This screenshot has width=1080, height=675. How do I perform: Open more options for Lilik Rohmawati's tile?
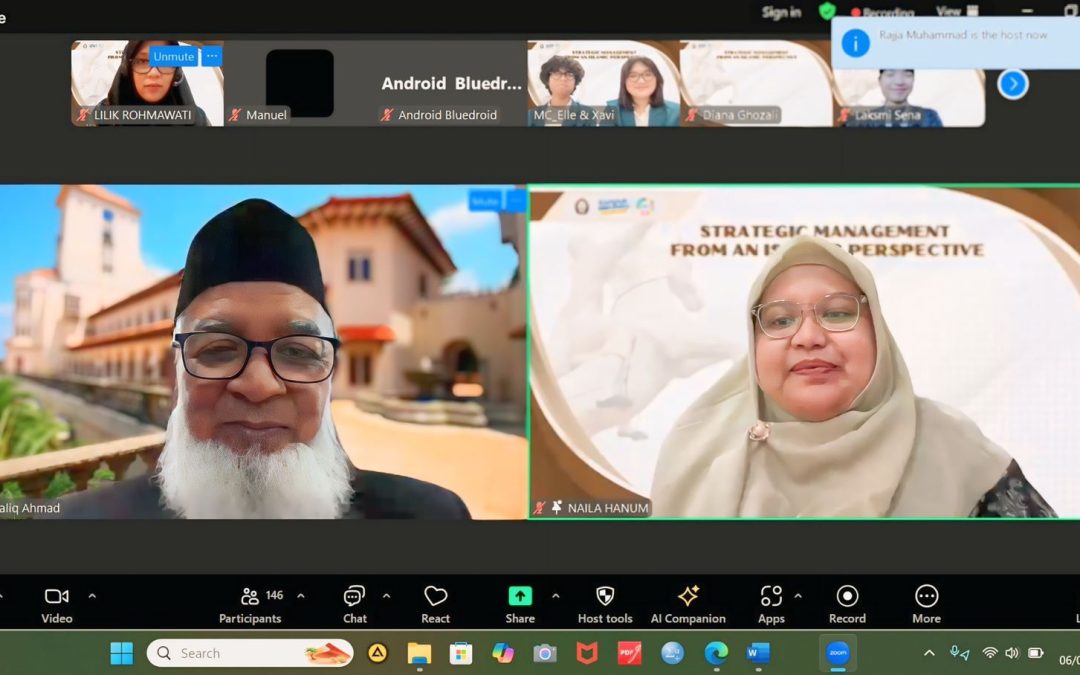point(211,56)
